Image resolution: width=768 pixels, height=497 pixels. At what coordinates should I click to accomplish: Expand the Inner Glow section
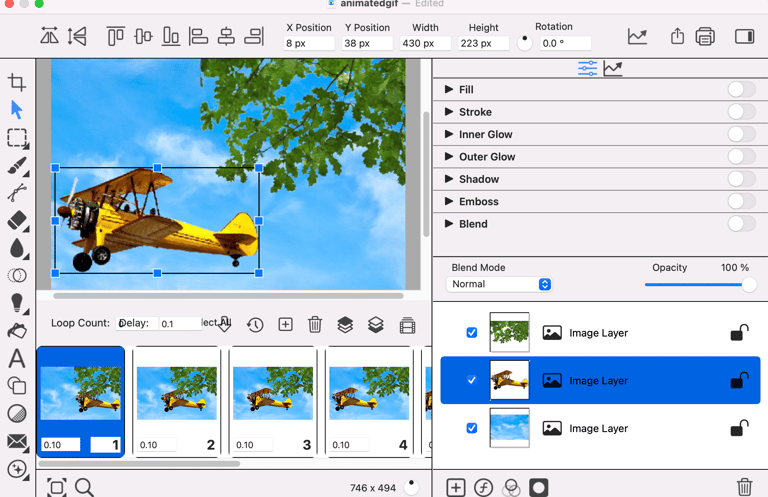pos(449,134)
